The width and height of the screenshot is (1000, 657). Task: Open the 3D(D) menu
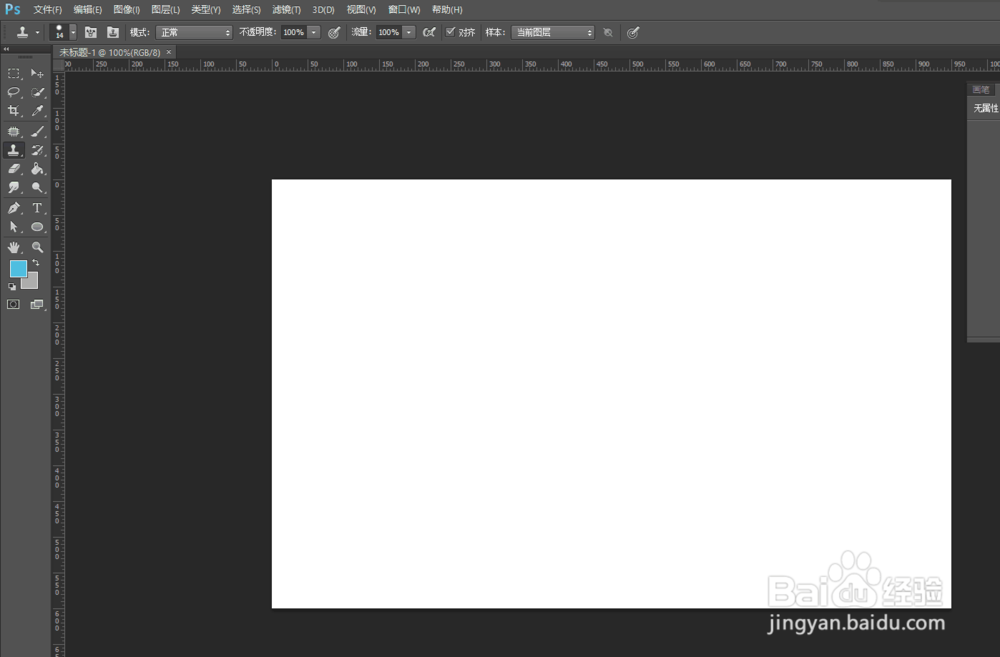(323, 10)
